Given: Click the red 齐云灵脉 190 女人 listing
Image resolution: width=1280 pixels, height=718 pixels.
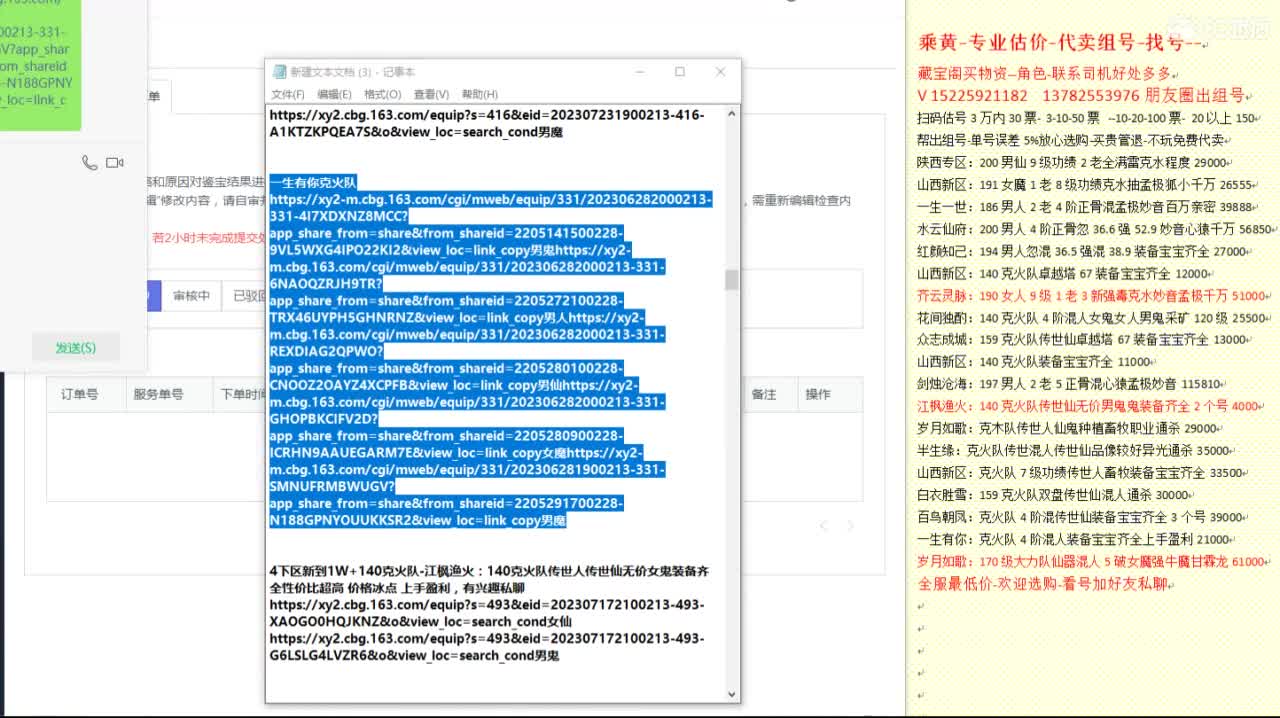Looking at the screenshot, I should pyautogui.click(x=1092, y=295).
